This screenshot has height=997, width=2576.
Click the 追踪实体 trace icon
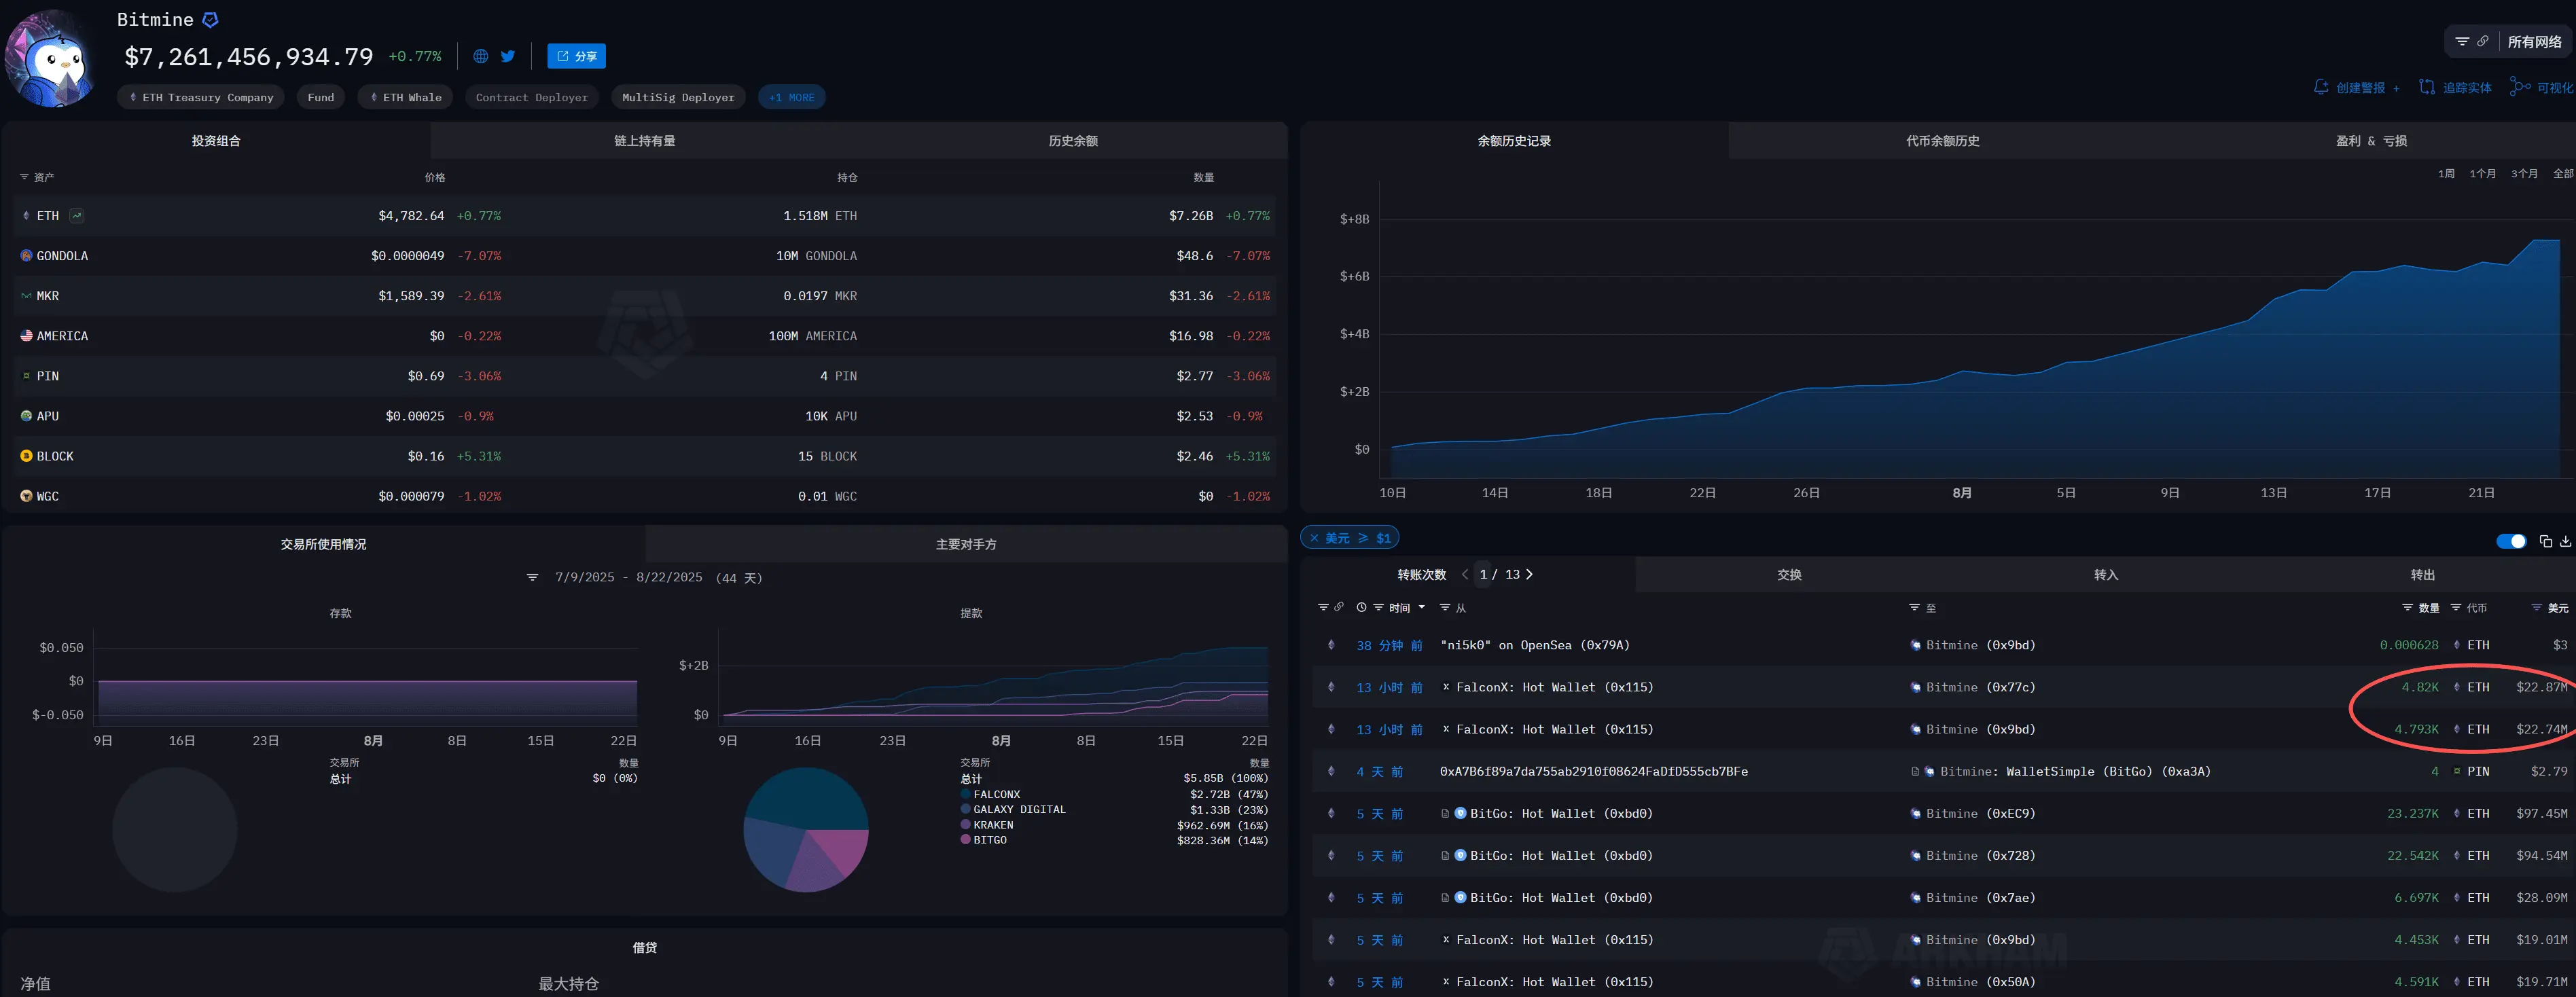2427,87
